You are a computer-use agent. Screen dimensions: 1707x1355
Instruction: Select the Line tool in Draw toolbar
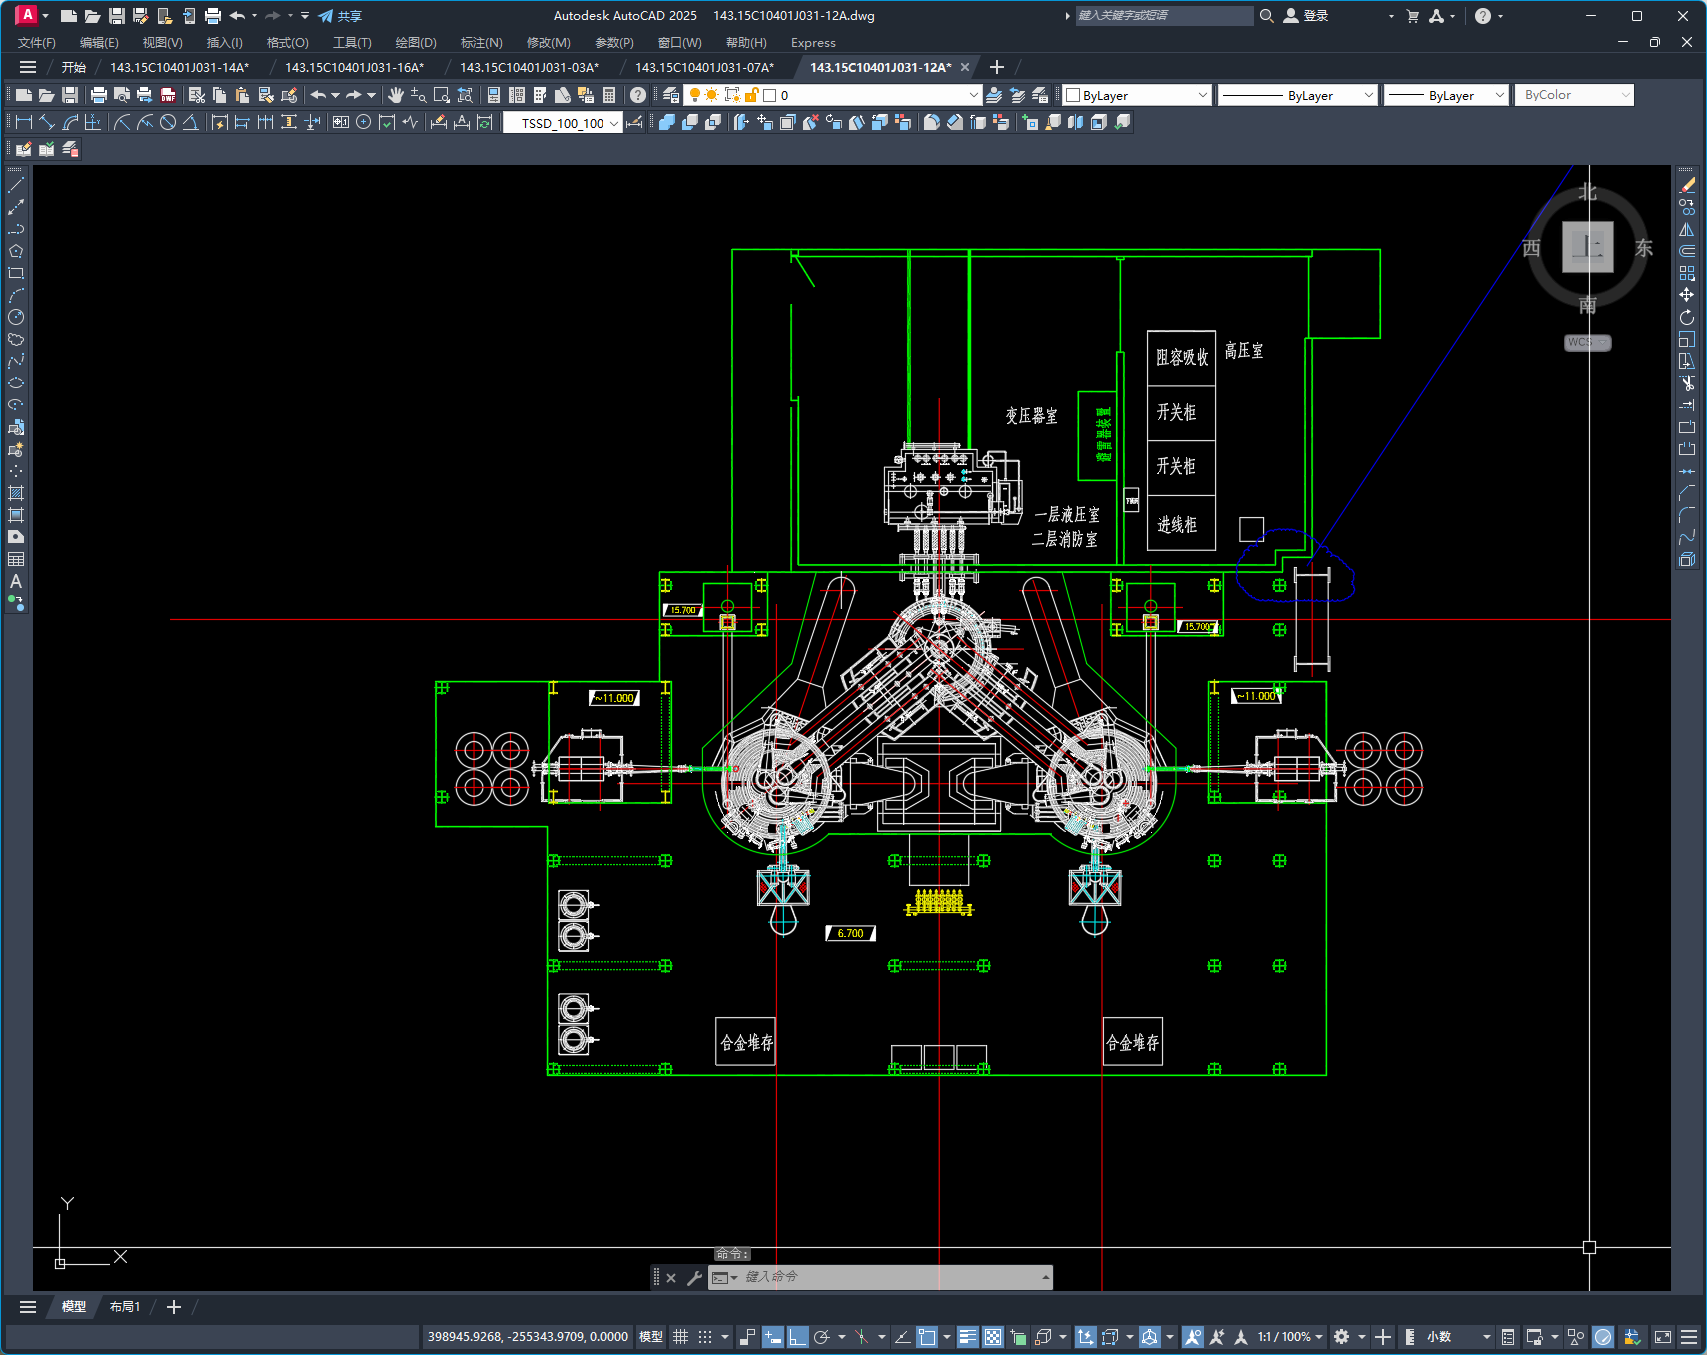(16, 185)
